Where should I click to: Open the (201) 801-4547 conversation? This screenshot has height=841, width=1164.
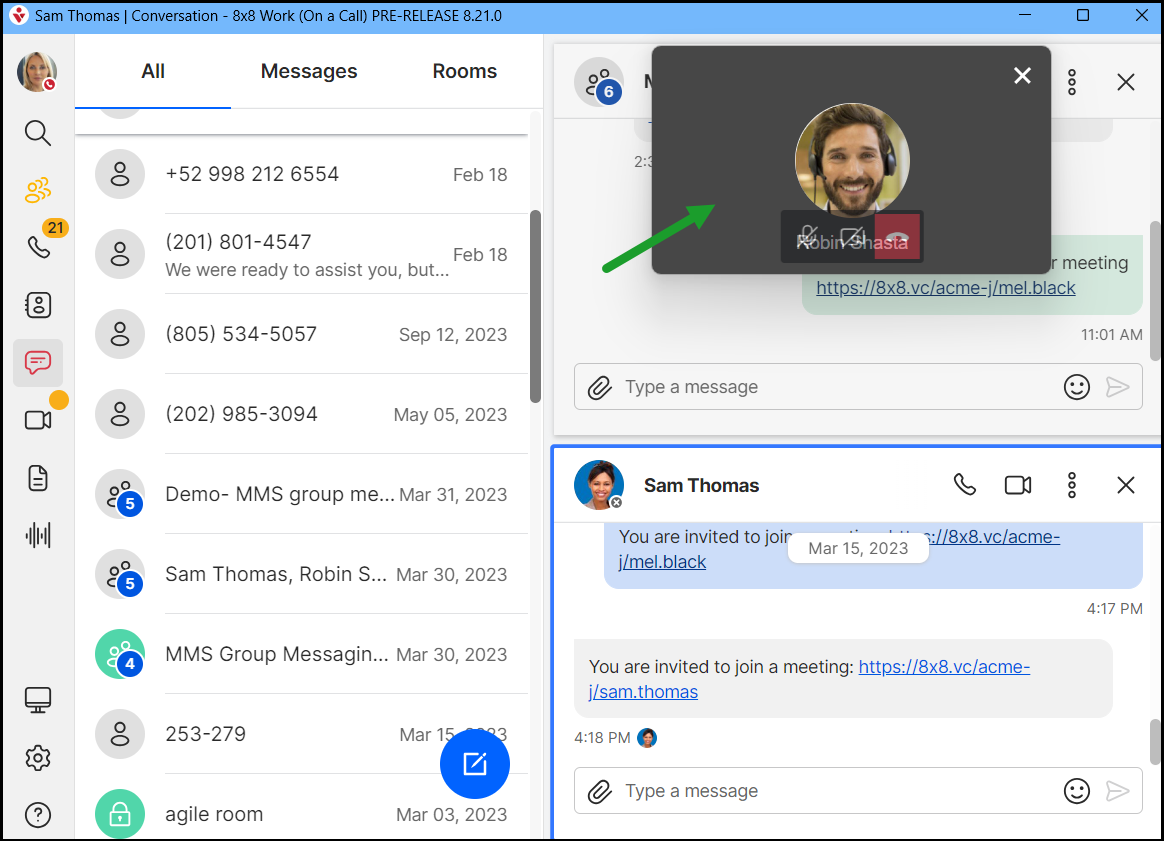(x=302, y=254)
